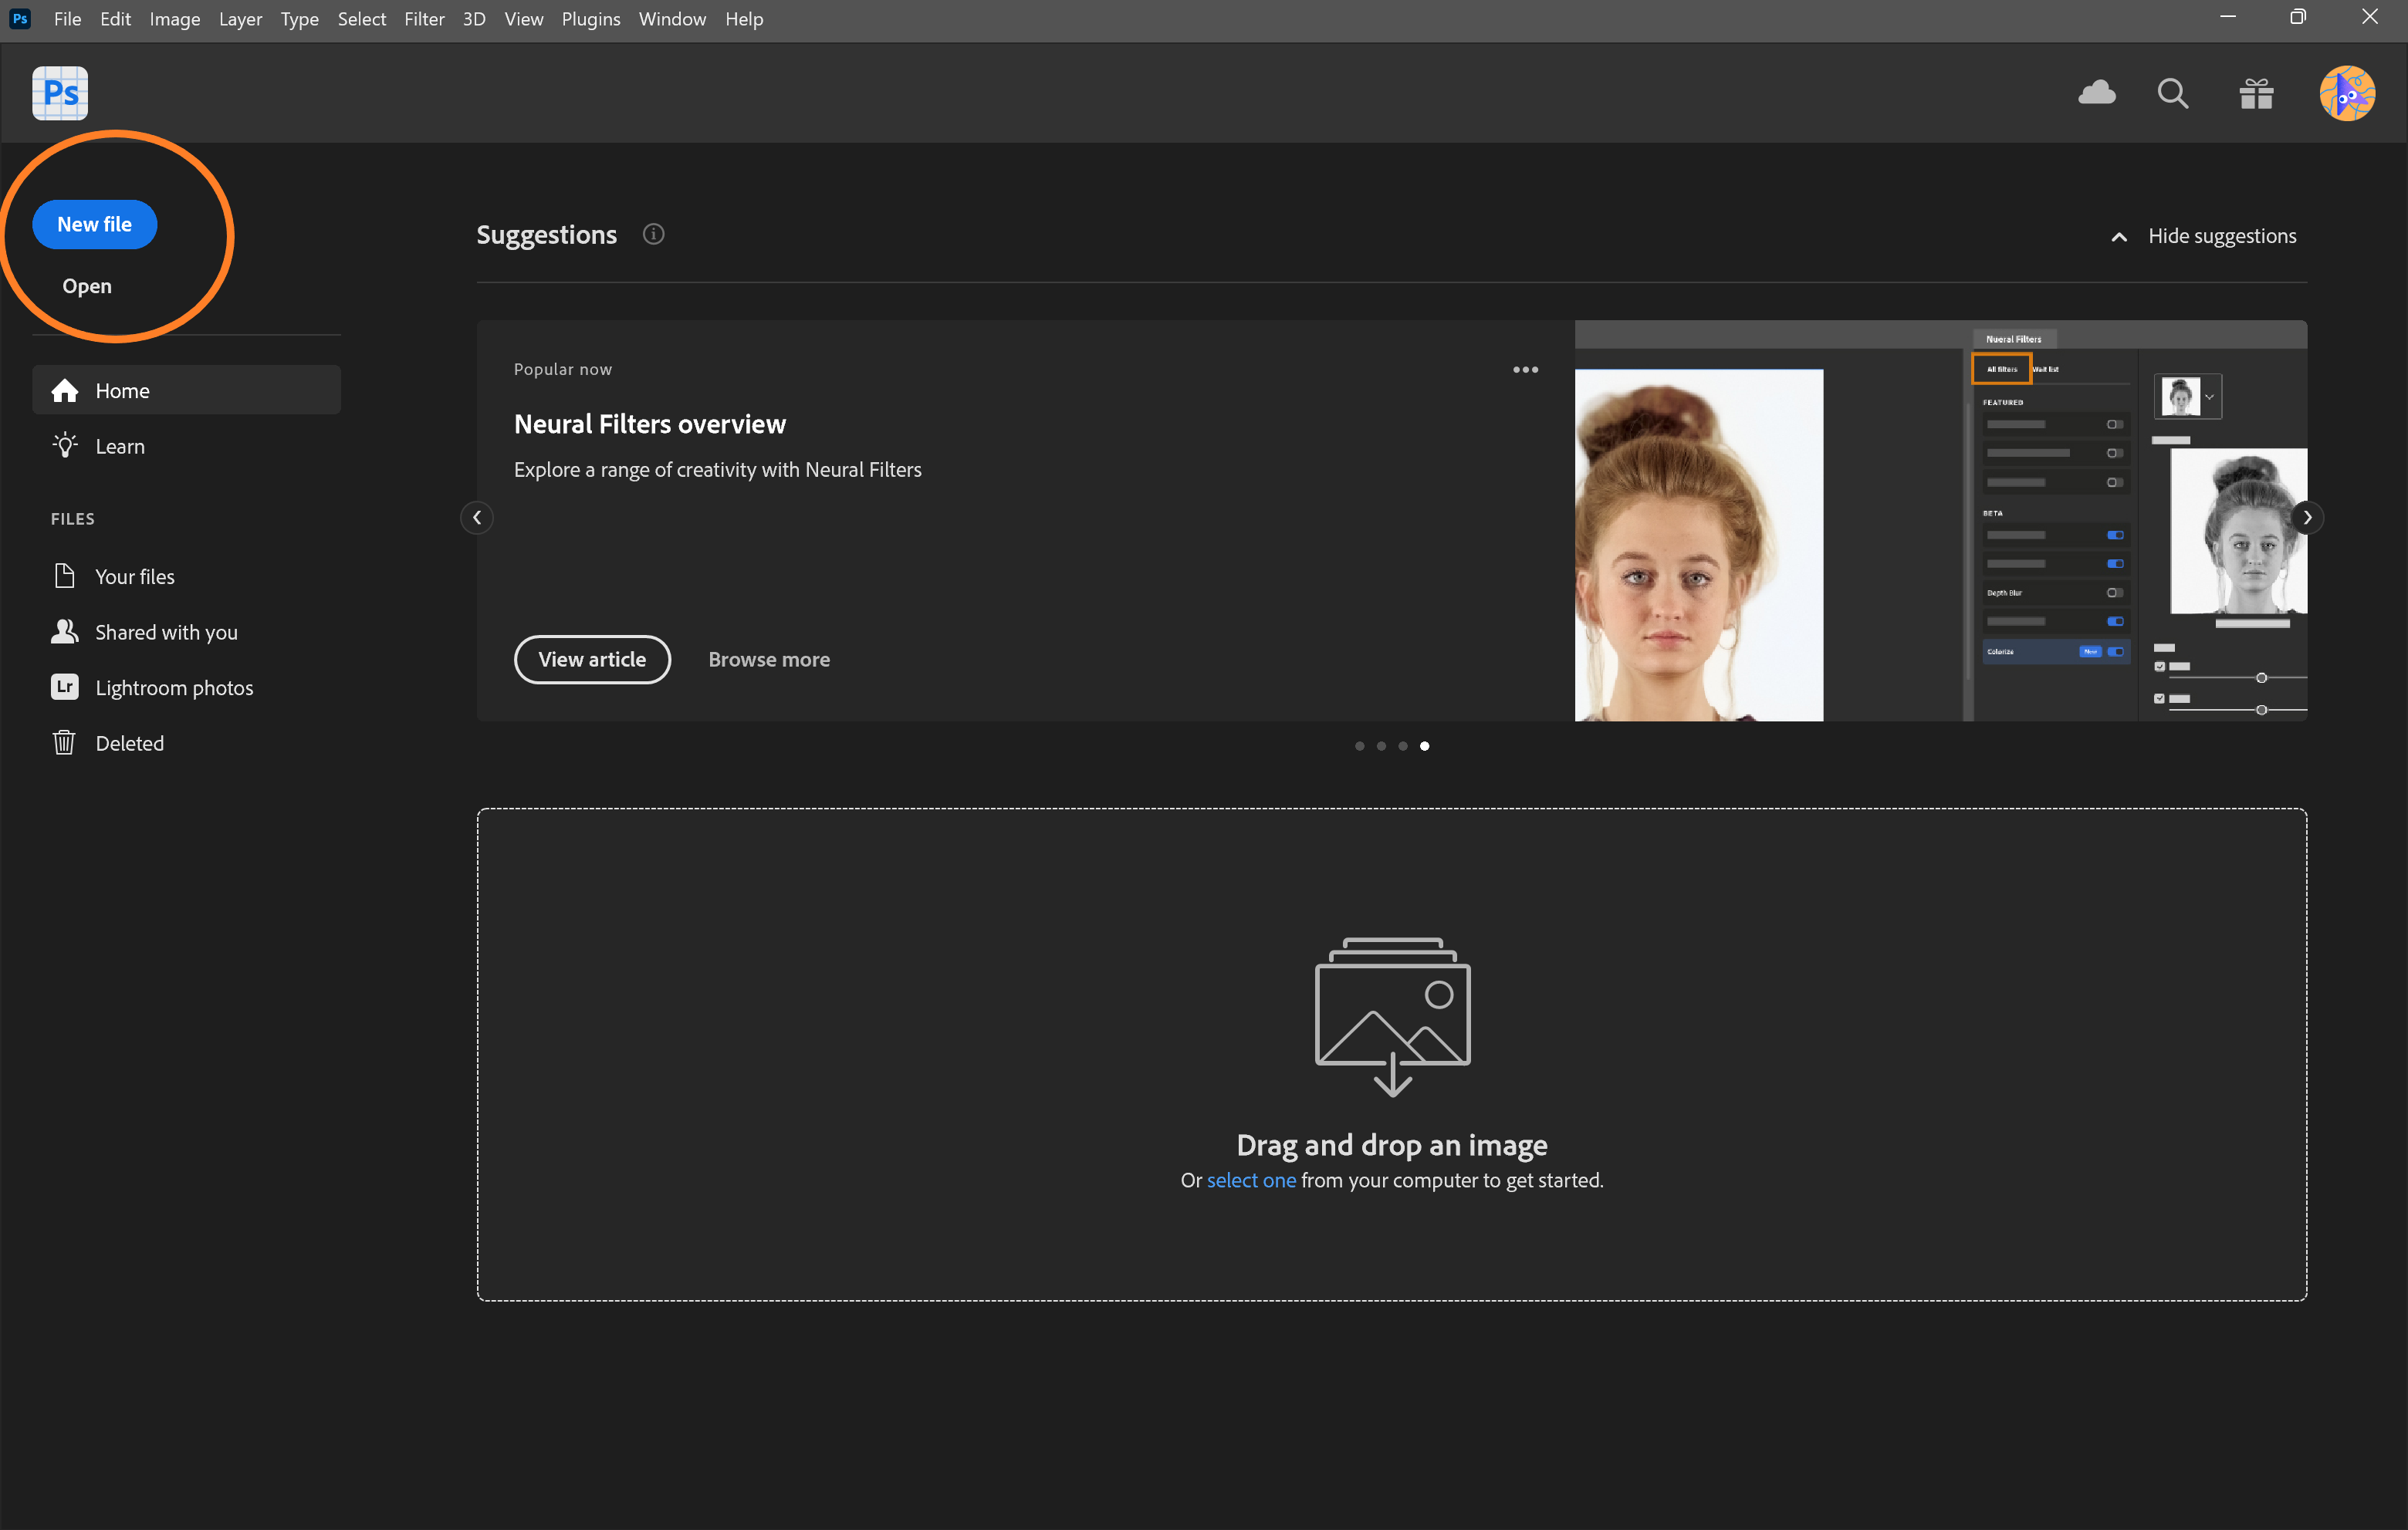Open Lightroom photos label in sidebar
Viewport: 2408px width, 1530px height.
175,688
